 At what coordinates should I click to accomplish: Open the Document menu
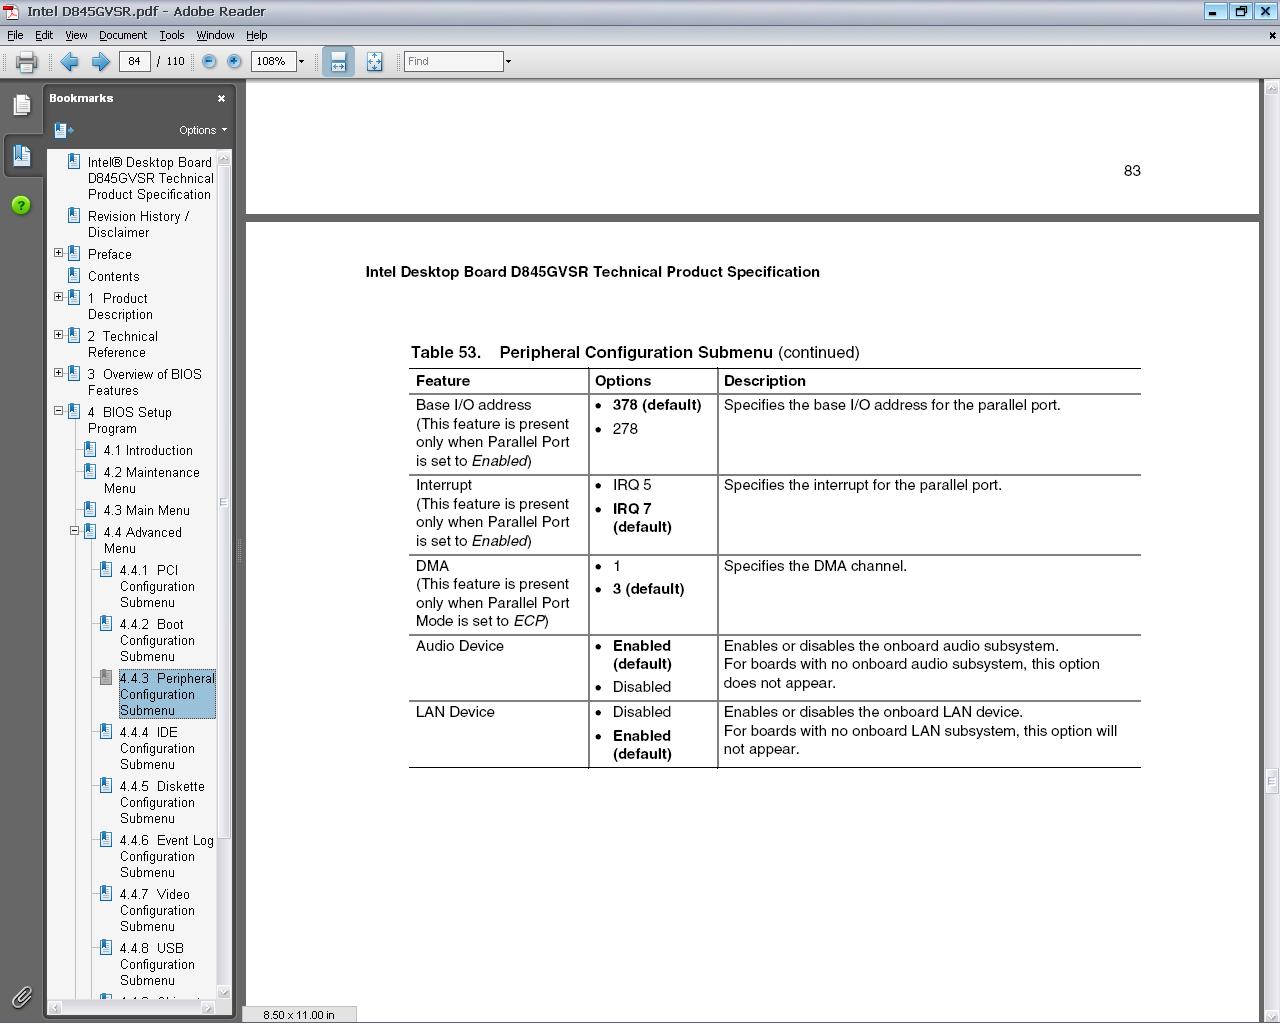tap(123, 35)
